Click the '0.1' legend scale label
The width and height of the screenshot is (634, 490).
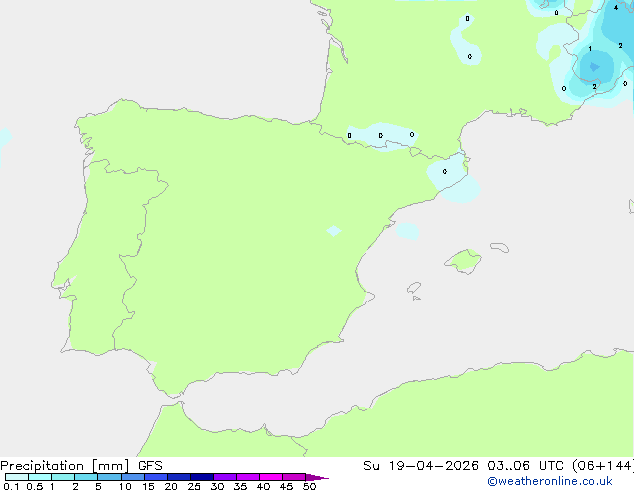pos(11,486)
